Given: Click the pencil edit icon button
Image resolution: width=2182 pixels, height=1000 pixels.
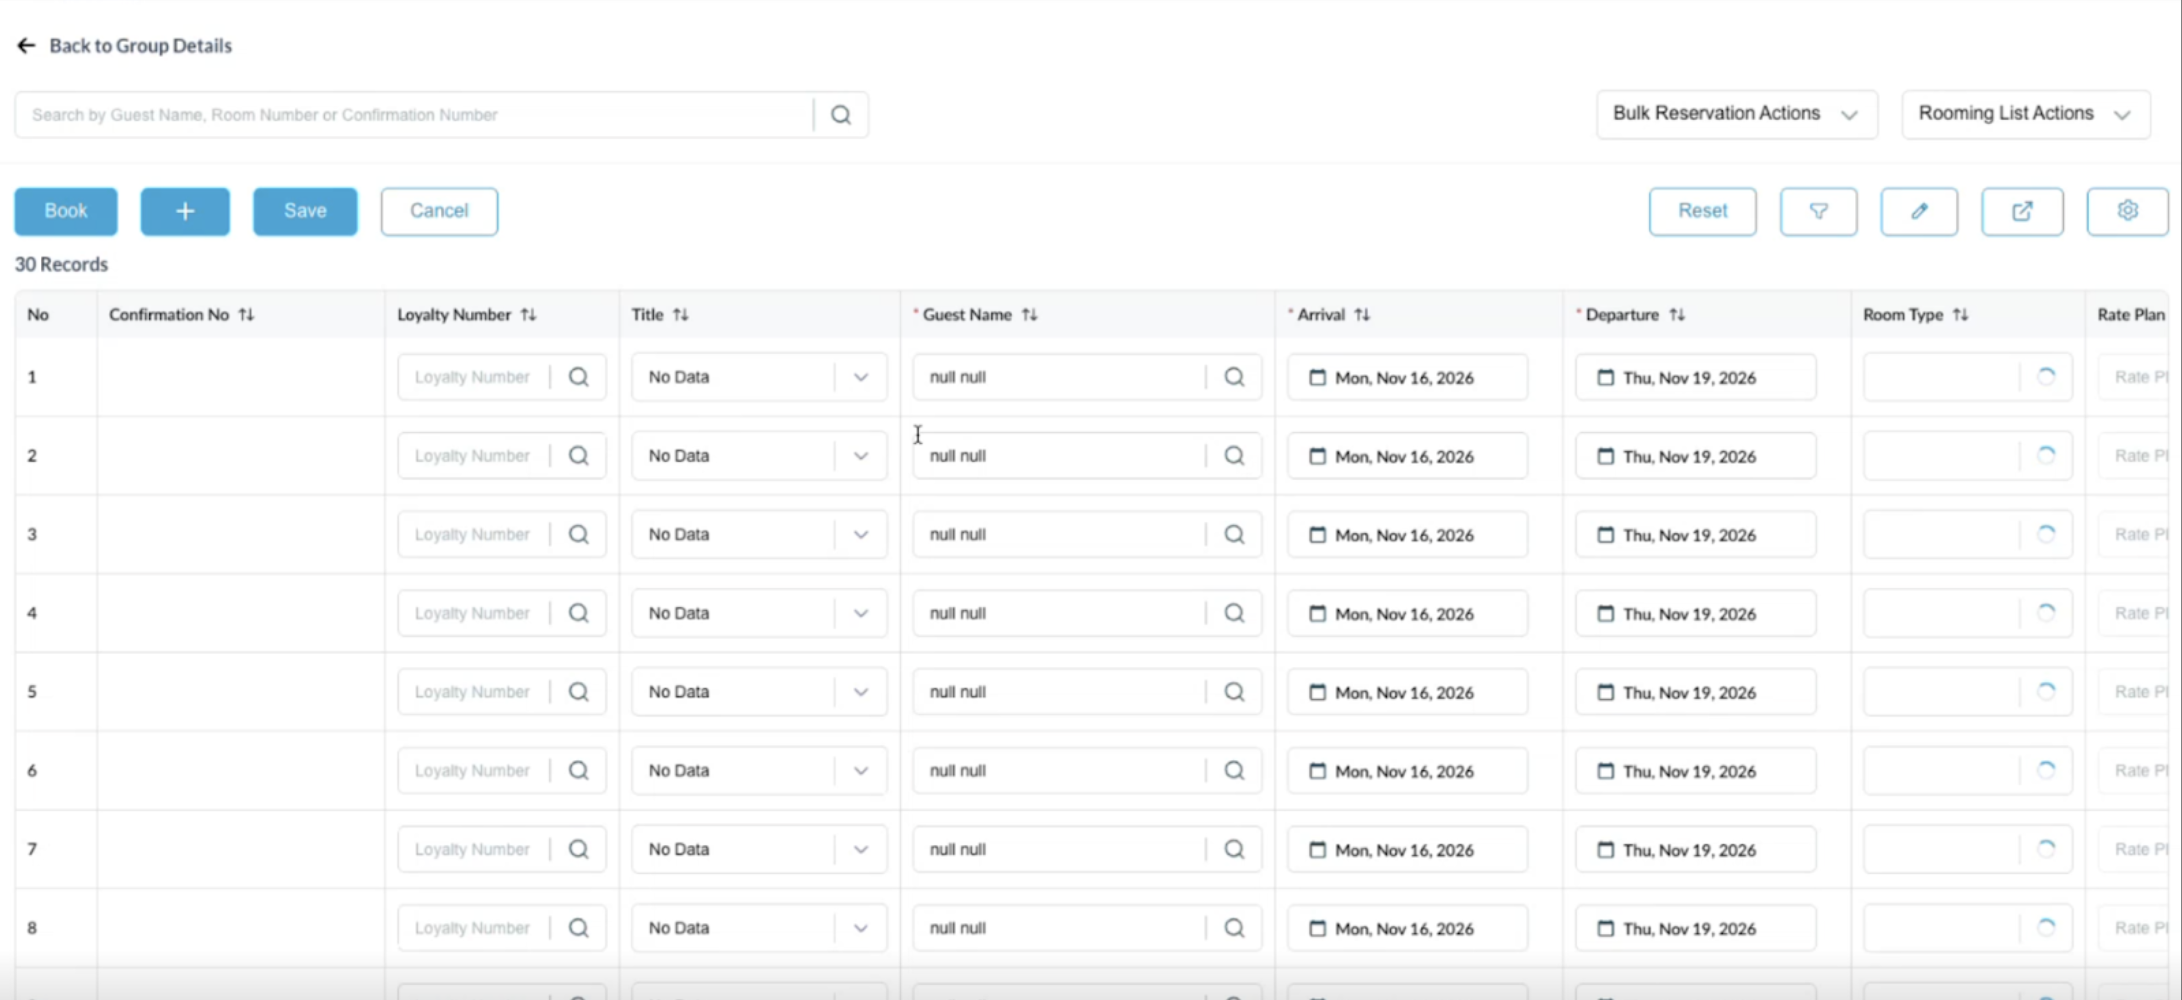Looking at the screenshot, I should 1918,211.
